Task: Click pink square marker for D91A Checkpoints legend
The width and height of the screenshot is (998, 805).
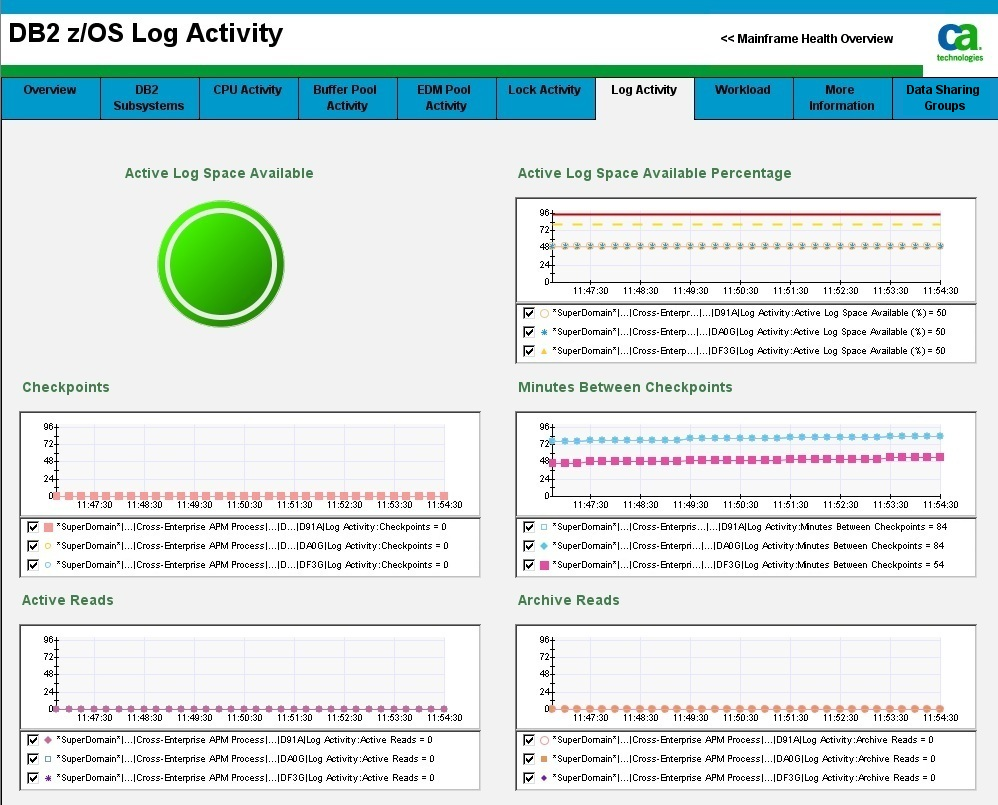Action: tap(48, 527)
